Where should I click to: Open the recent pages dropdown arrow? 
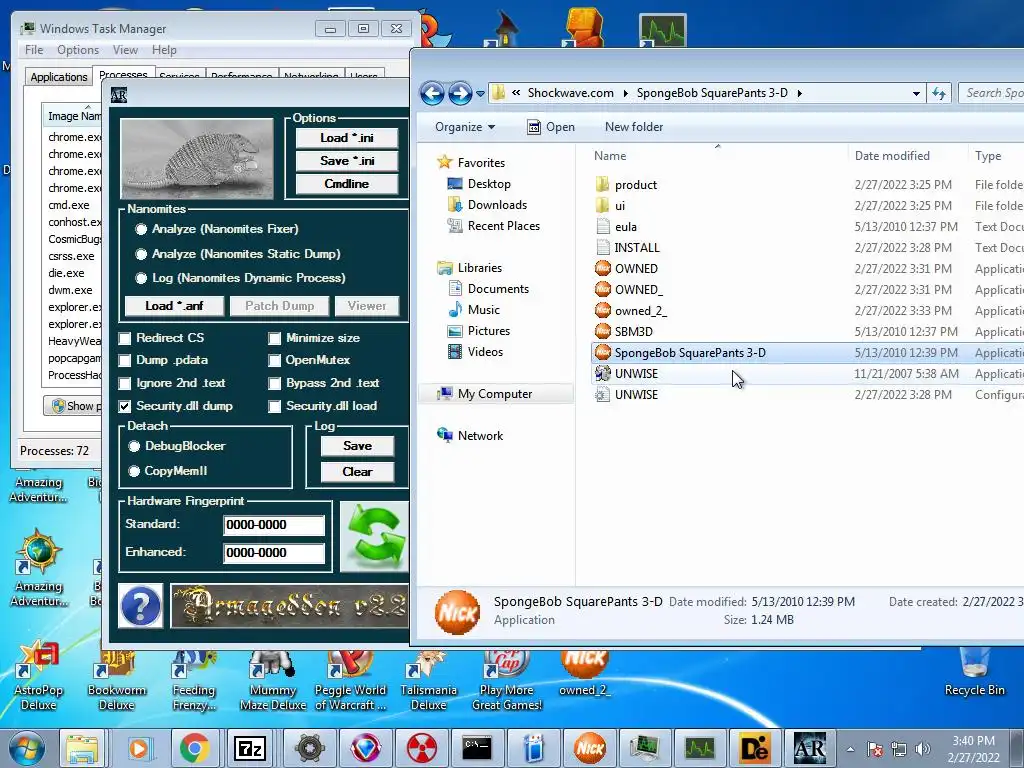481,93
